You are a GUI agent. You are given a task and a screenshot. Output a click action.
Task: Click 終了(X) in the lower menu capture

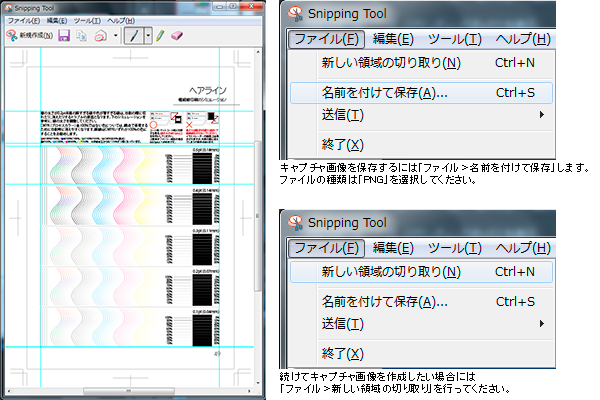pos(343,354)
